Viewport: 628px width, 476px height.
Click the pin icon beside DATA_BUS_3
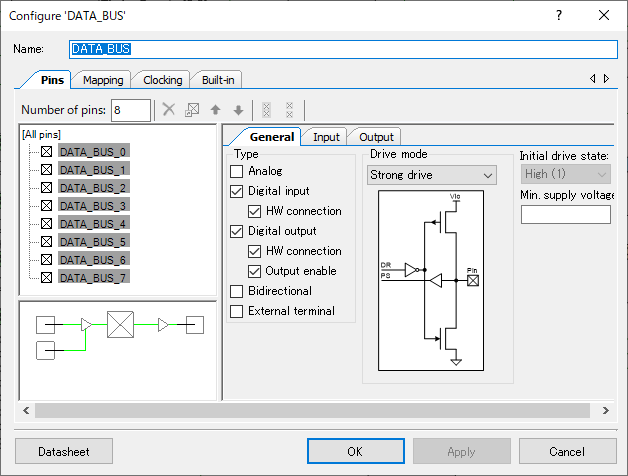pos(46,206)
